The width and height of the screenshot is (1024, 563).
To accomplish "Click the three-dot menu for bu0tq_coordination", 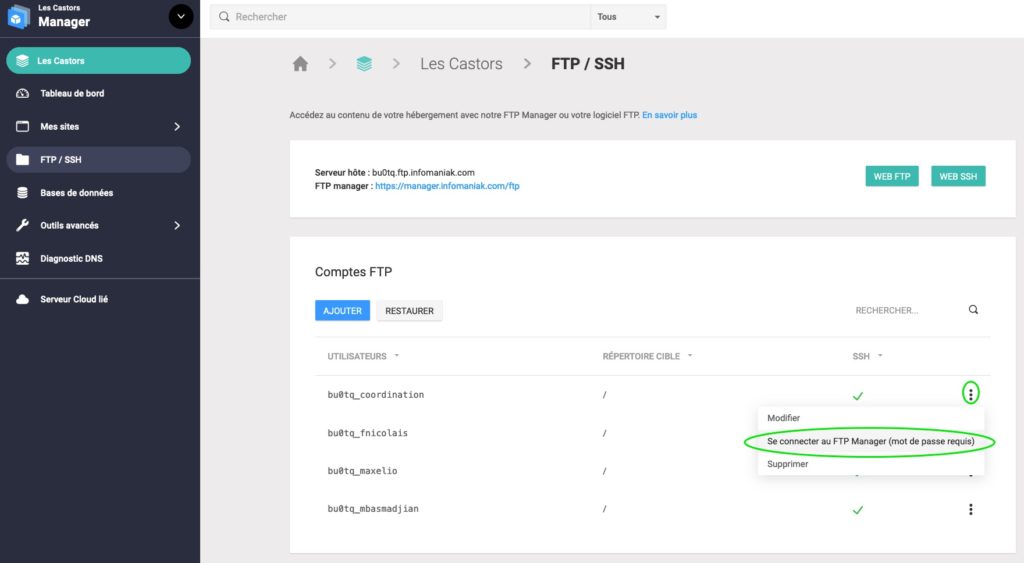I will 970,394.
